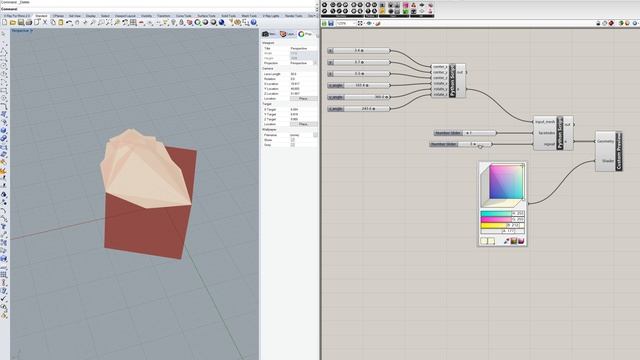Click the Copy icon in Rhino toolbar
Screen dimensions: 640x360
(x=53, y=22)
